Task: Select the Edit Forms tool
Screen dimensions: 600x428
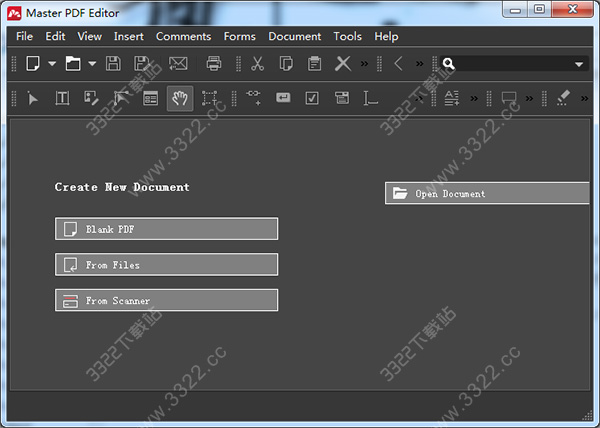Action: (x=150, y=98)
